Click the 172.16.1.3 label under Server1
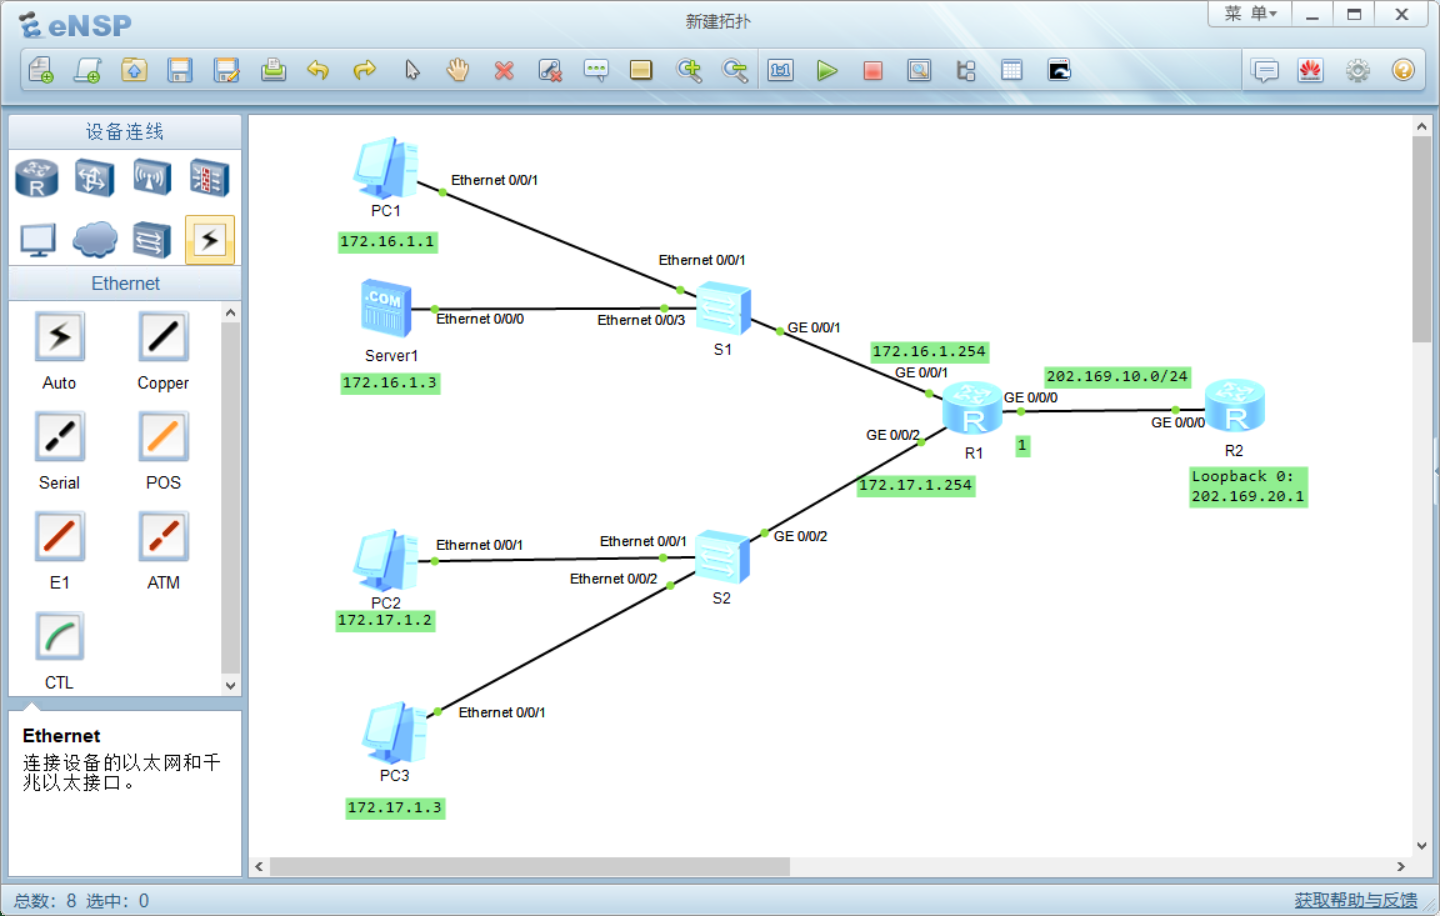Image resolution: width=1440 pixels, height=916 pixels. [390, 383]
